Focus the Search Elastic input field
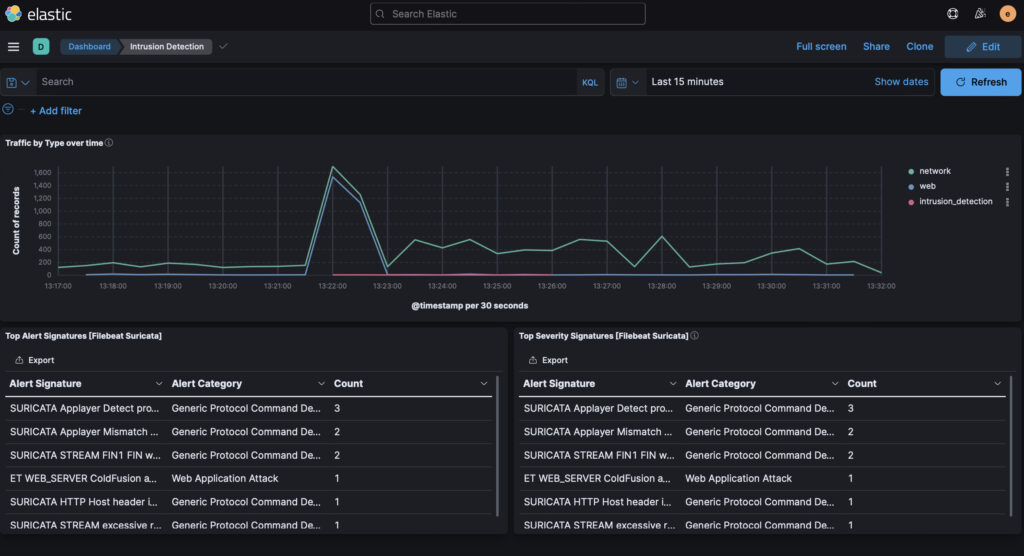1024x556 pixels. pyautogui.click(x=508, y=14)
